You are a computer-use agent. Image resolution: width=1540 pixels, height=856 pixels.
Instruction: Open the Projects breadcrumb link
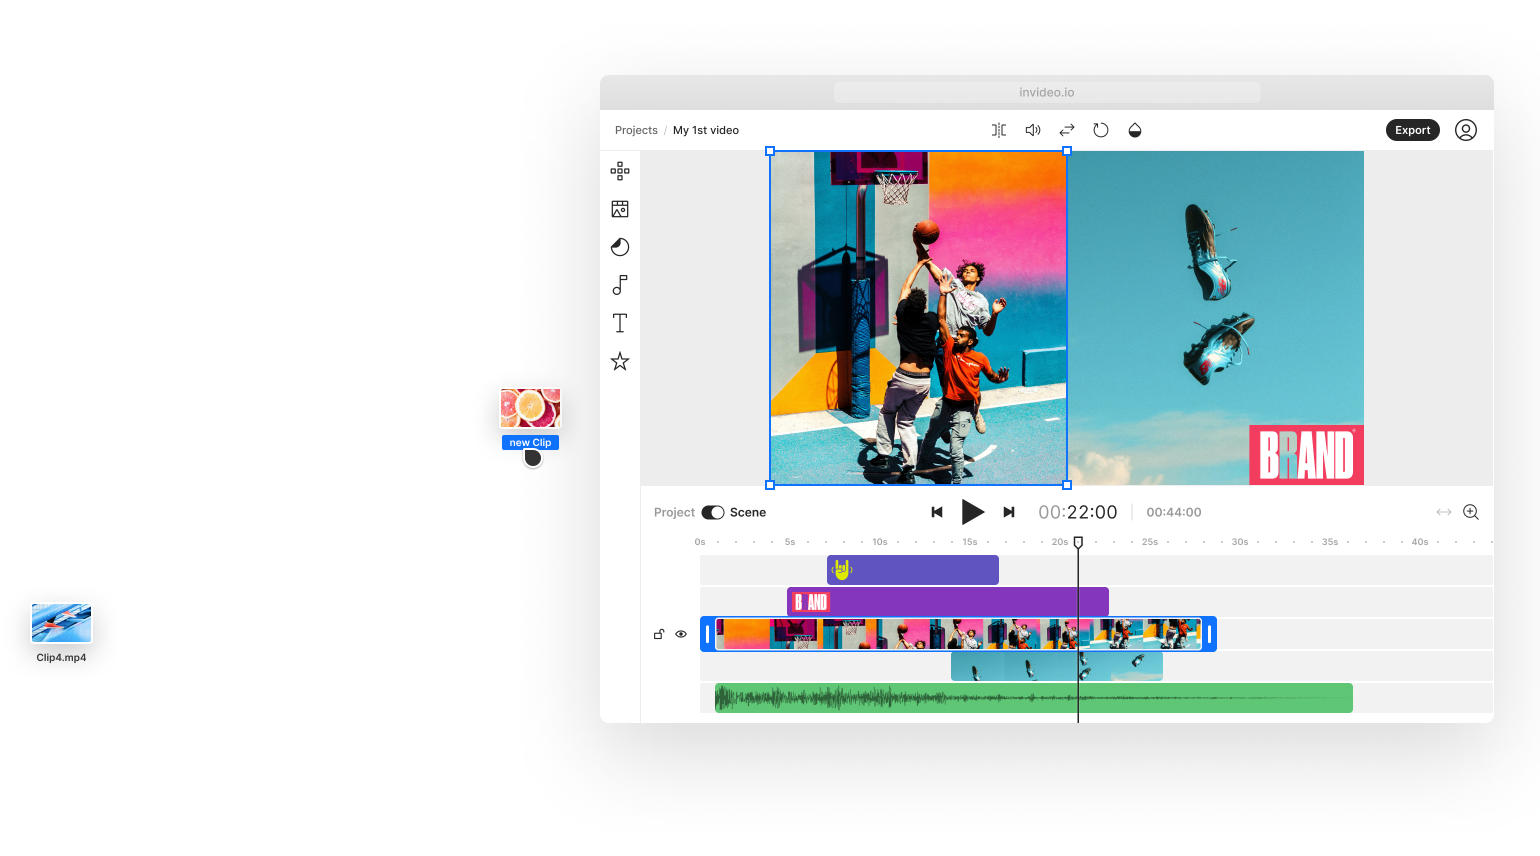[636, 130]
